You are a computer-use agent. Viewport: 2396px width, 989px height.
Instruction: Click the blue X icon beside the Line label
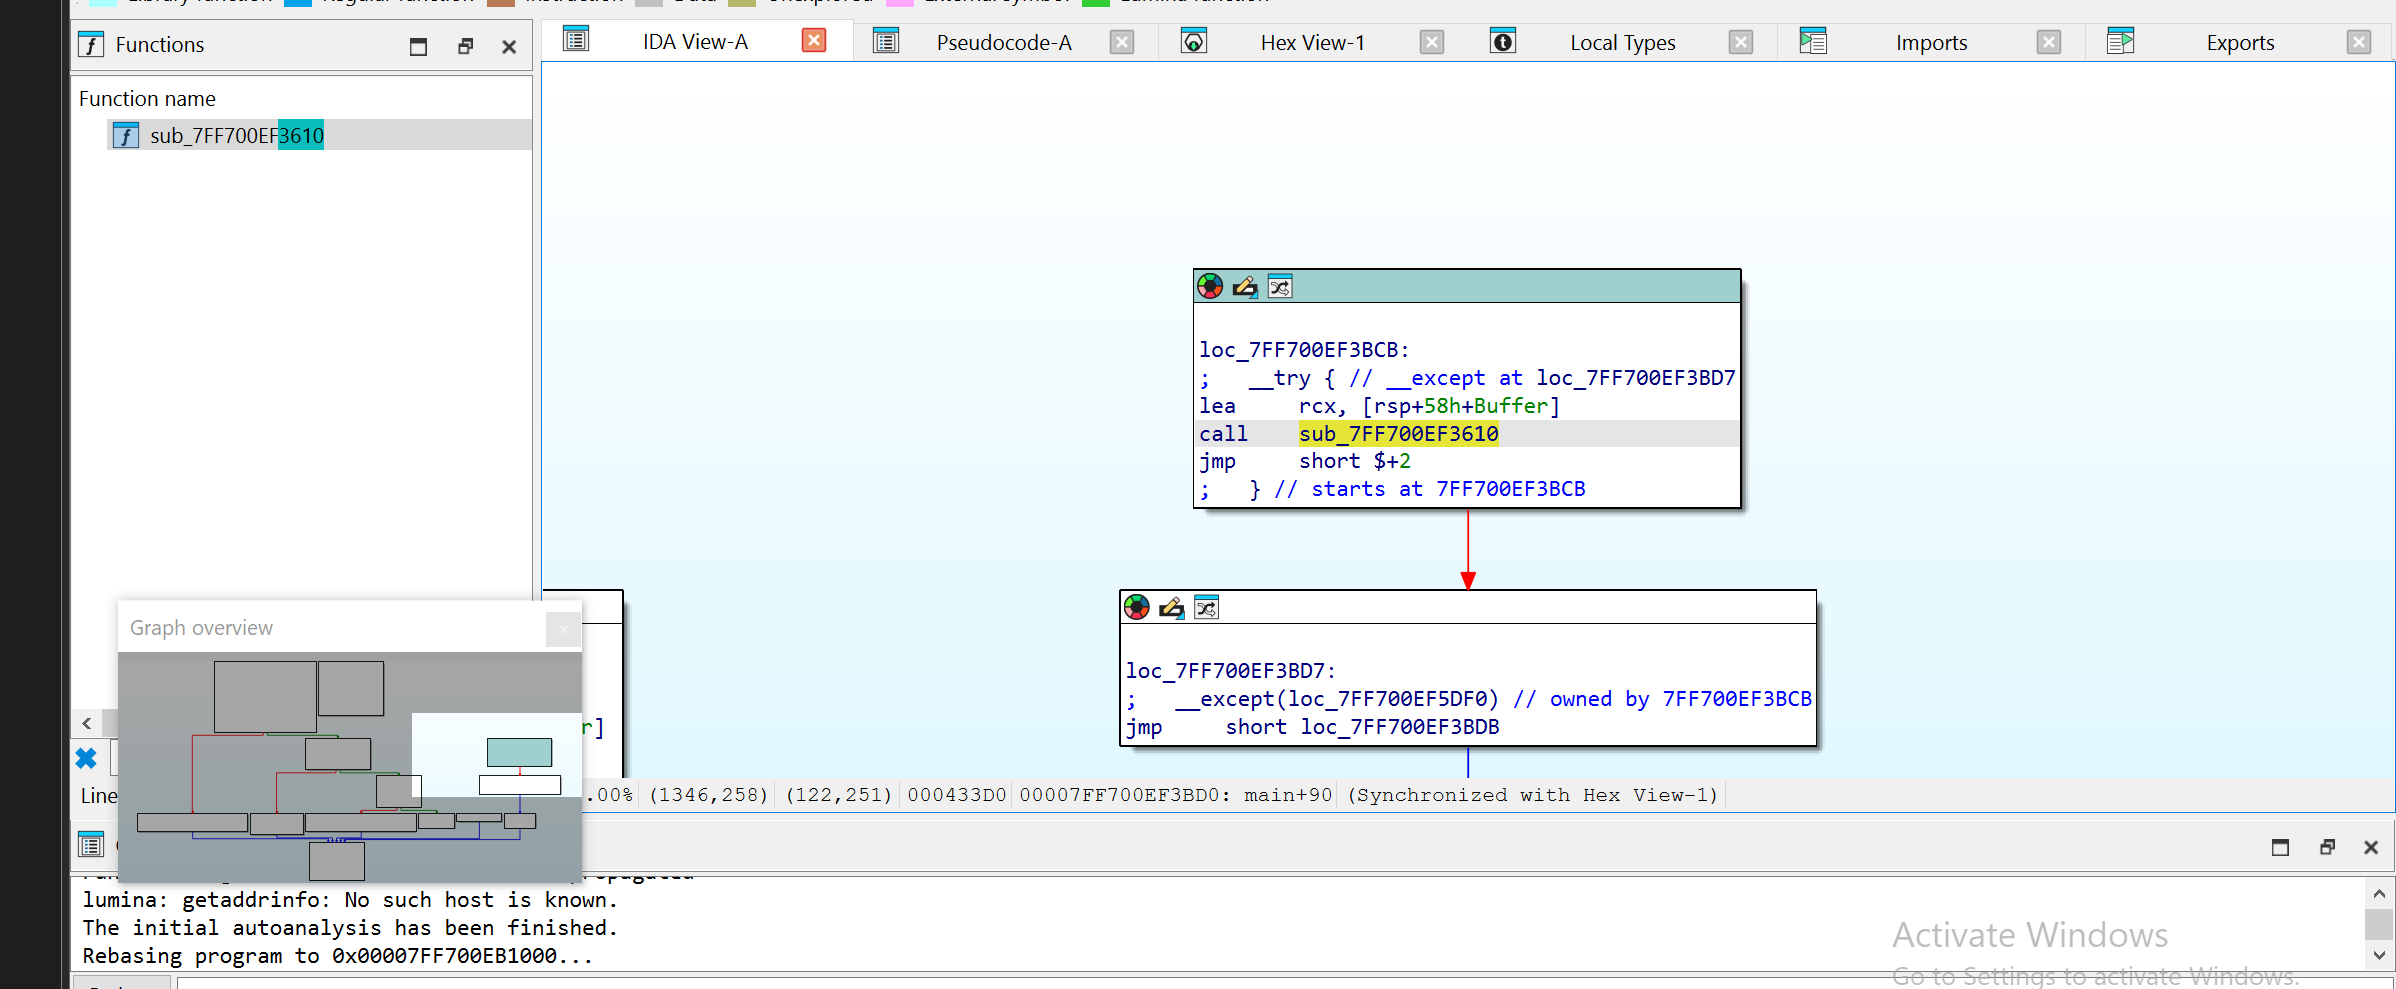[86, 759]
